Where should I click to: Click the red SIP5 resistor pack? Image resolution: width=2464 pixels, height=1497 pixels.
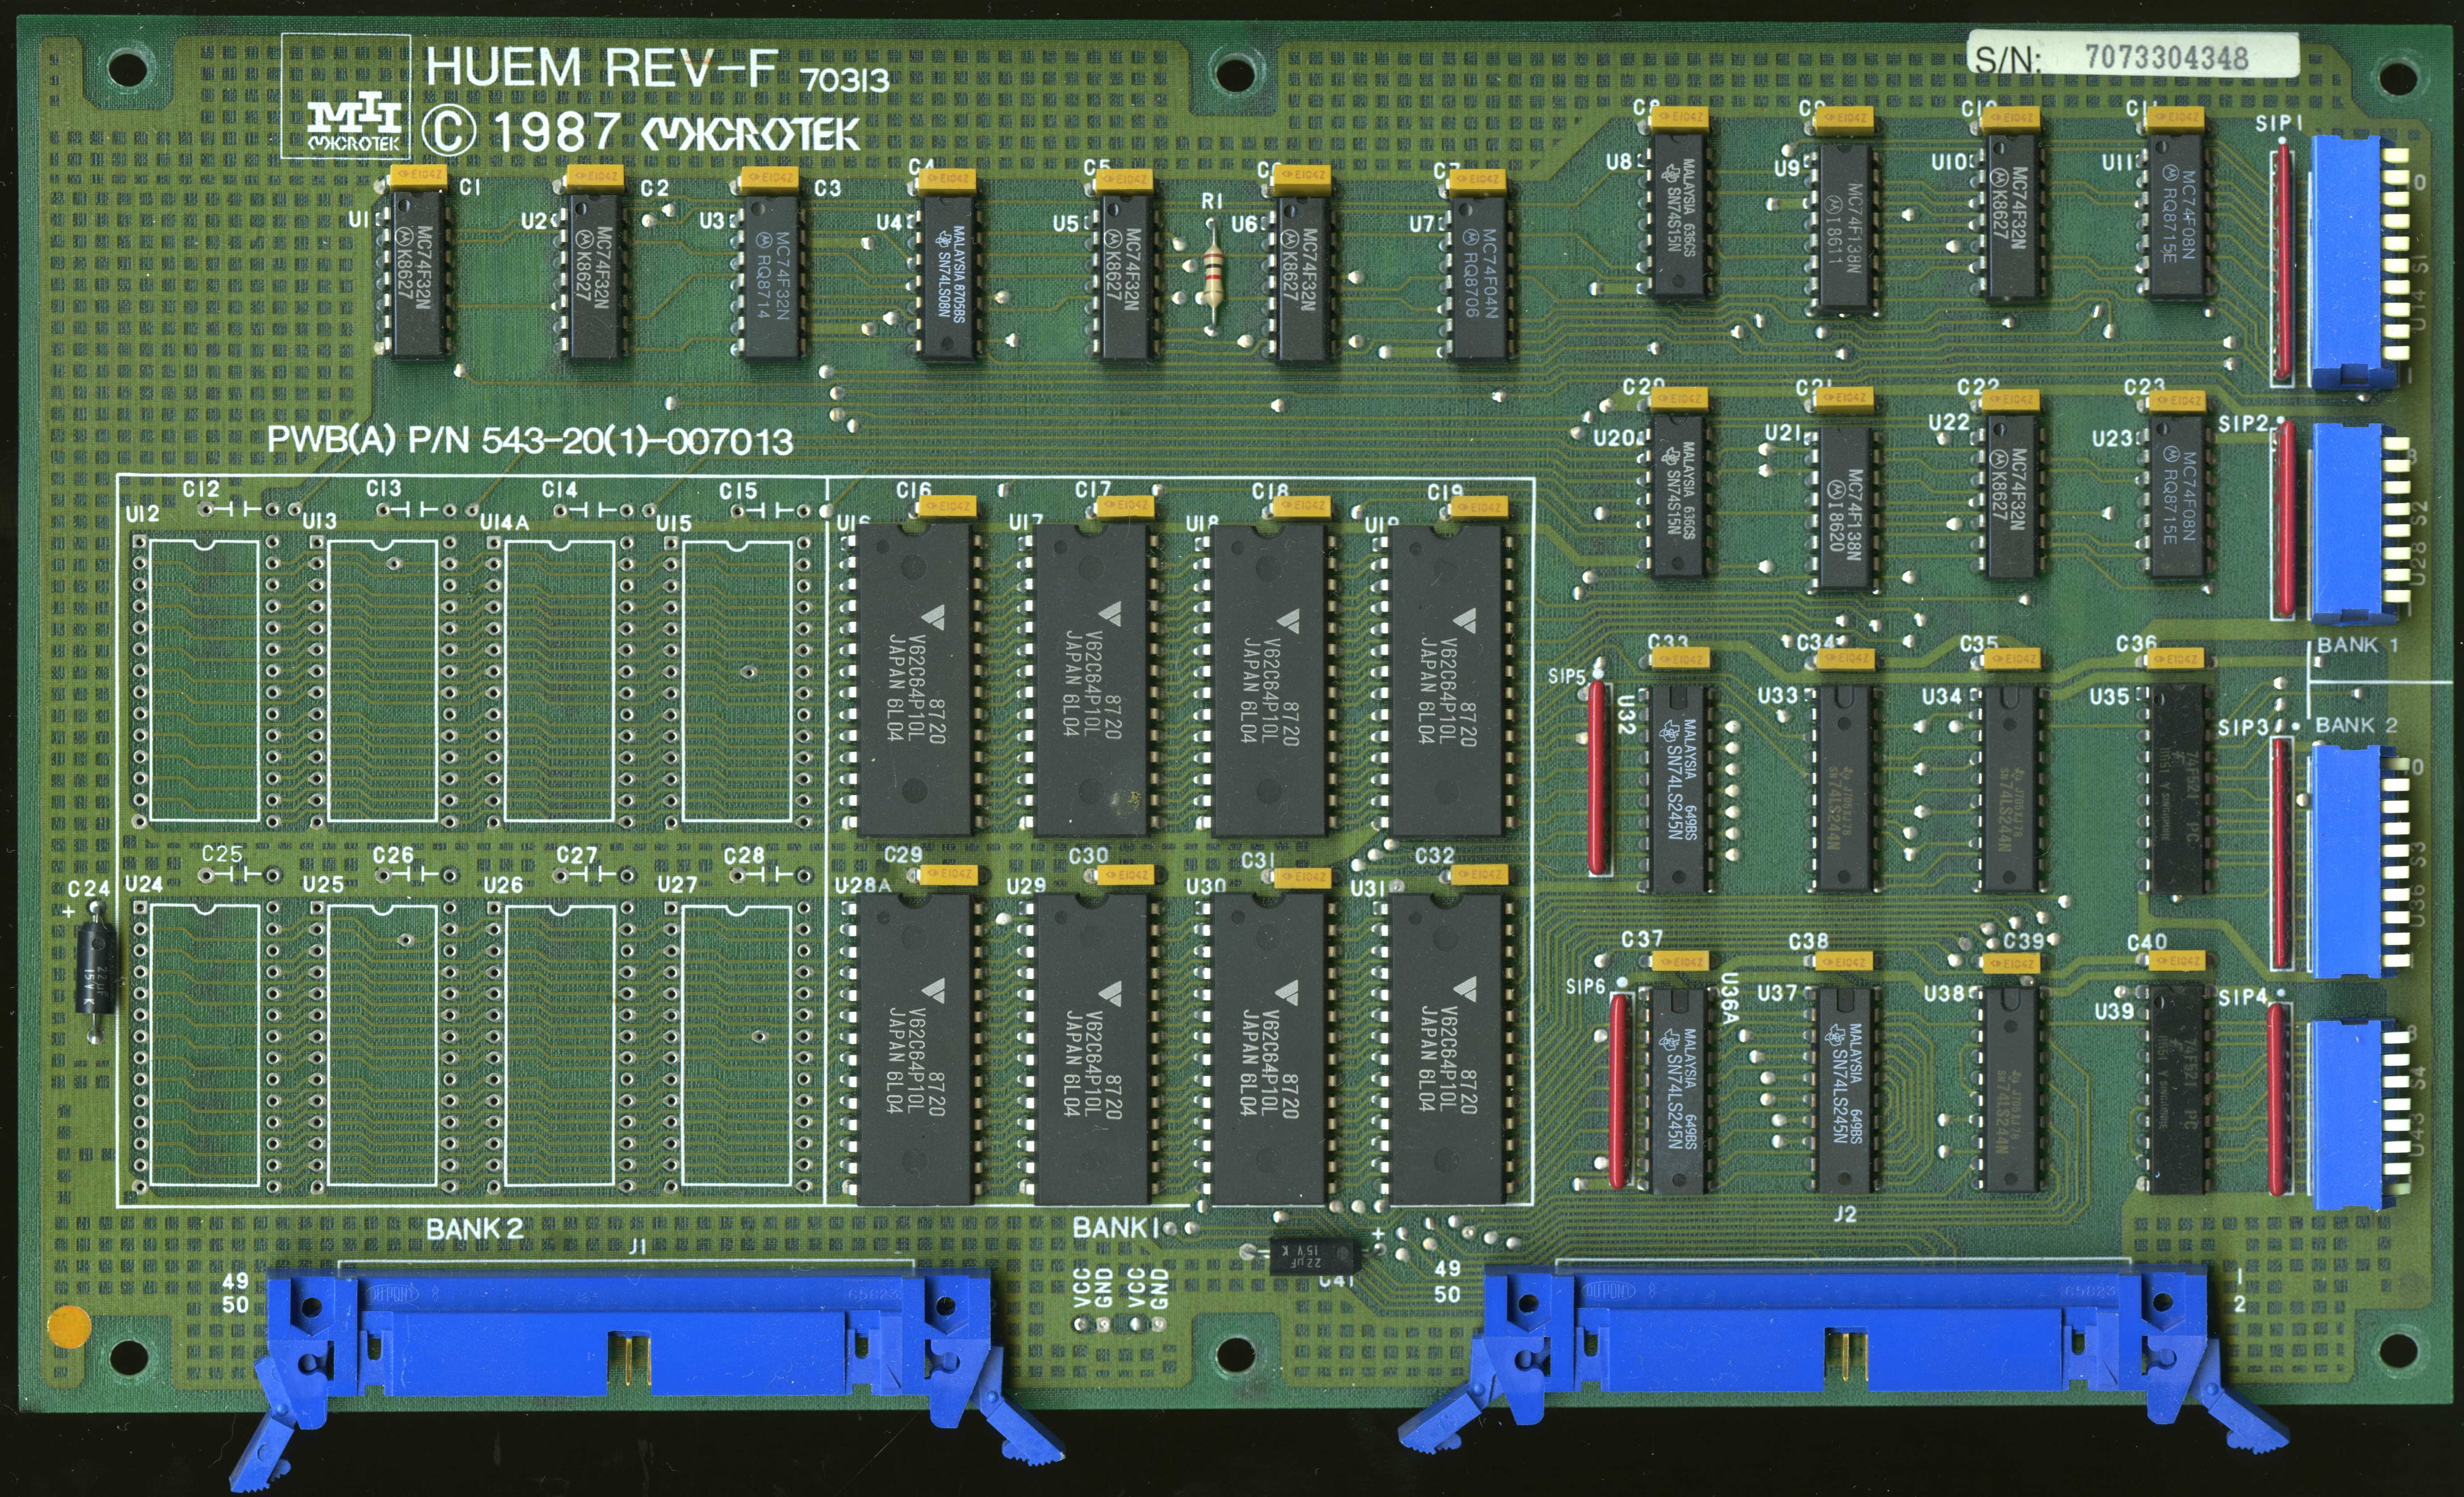pyautogui.click(x=1597, y=776)
